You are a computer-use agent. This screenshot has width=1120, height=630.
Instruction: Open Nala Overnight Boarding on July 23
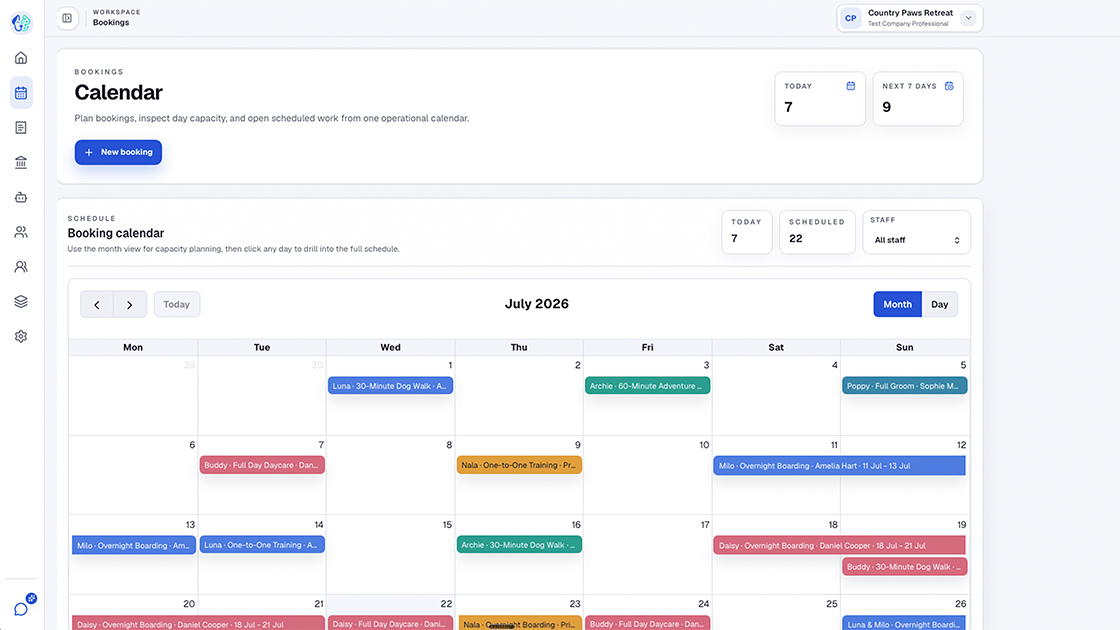(x=519, y=623)
